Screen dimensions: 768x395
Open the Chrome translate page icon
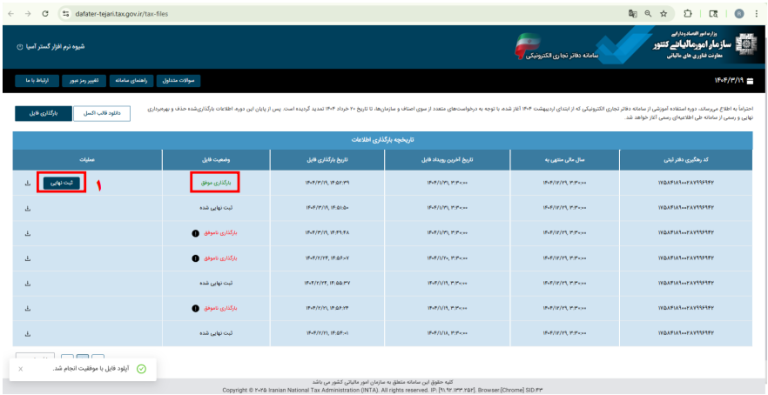click(x=632, y=14)
